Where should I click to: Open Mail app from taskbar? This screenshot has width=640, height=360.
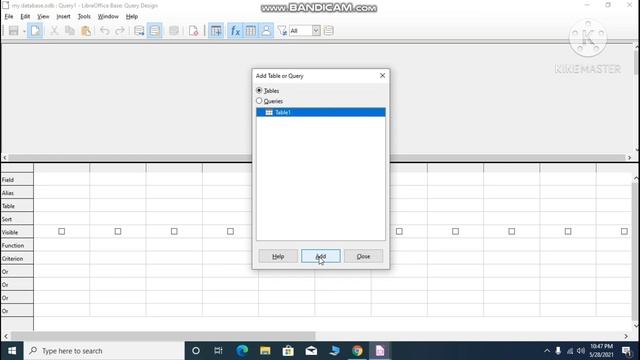pos(311,351)
